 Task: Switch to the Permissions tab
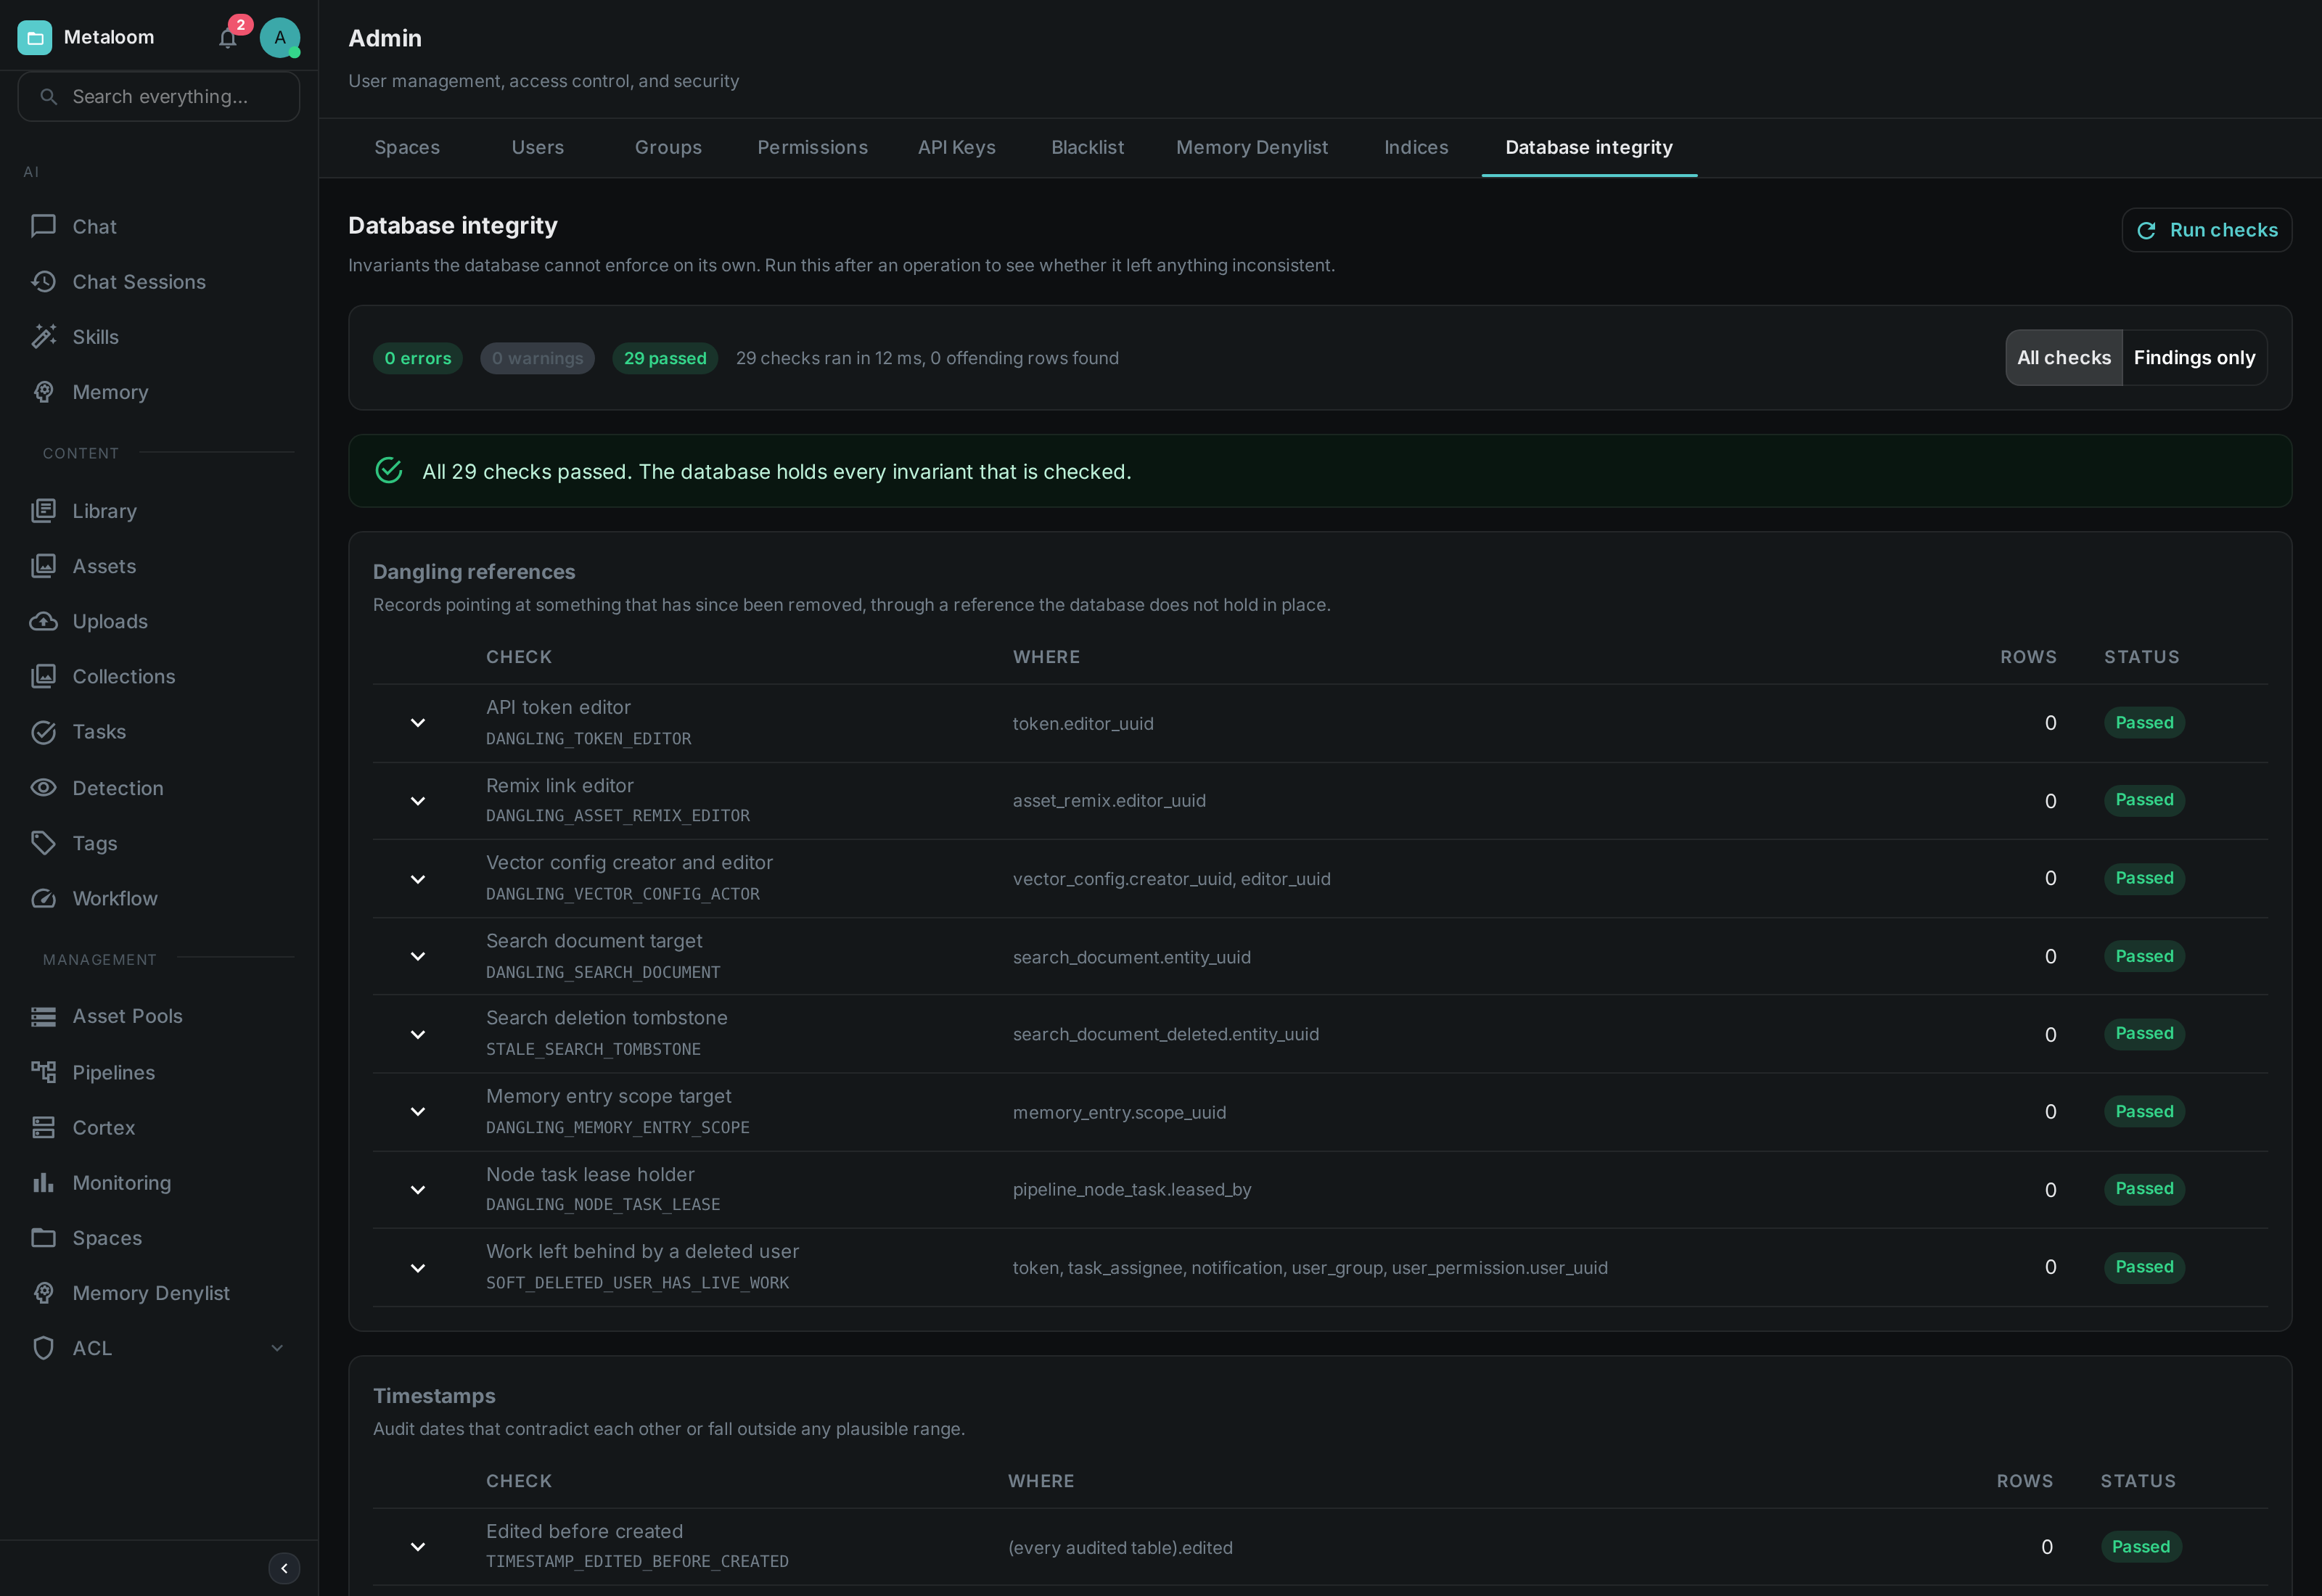click(x=812, y=147)
